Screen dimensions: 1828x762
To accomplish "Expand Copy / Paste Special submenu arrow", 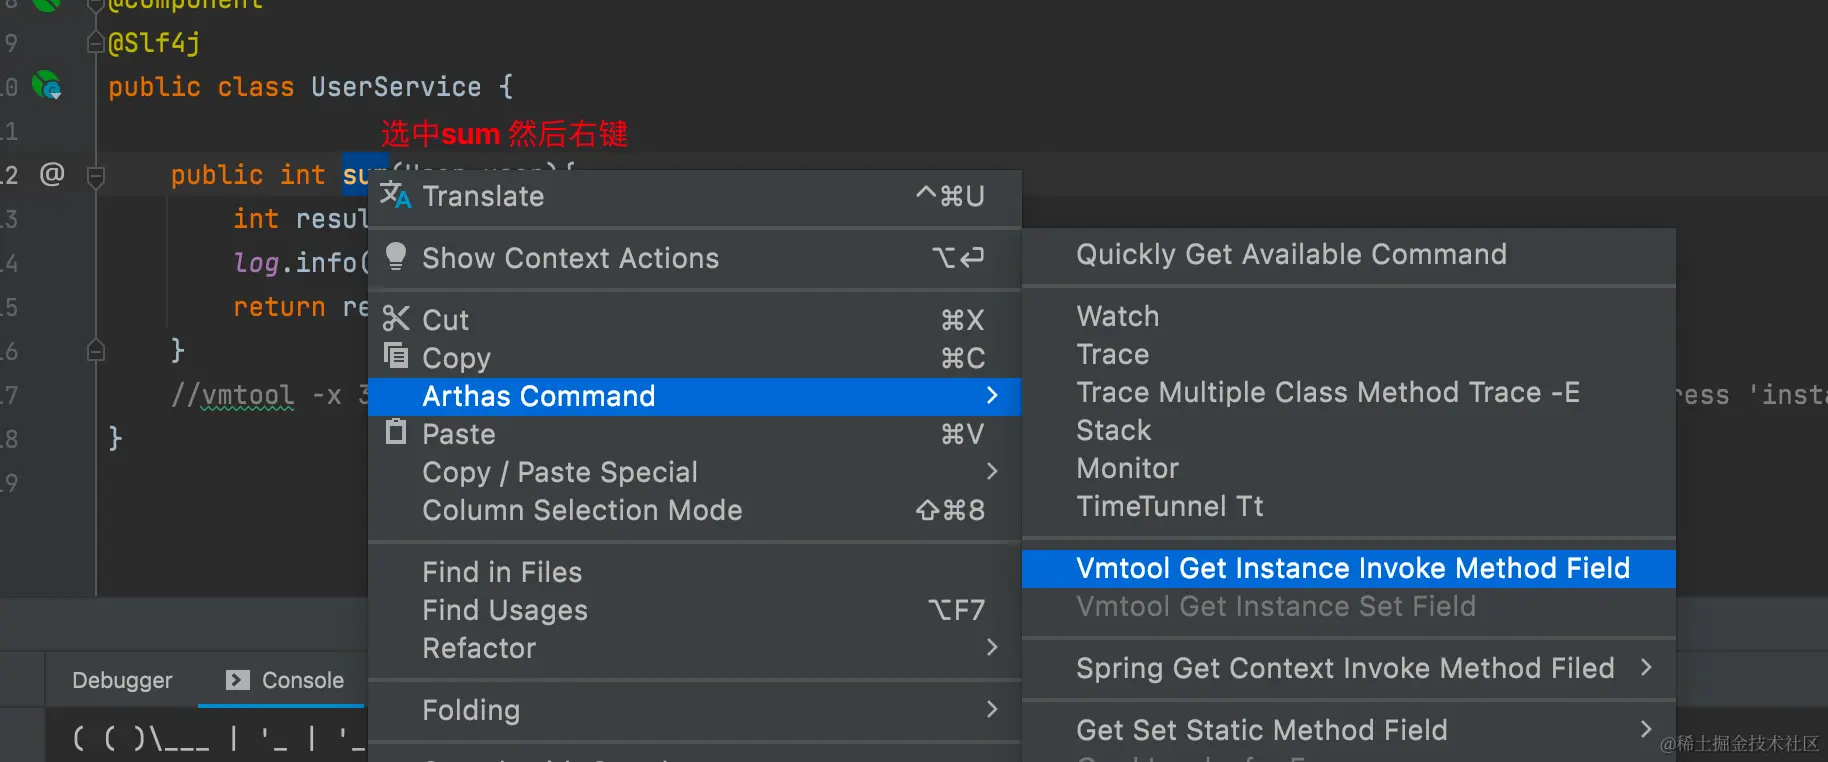I will pos(991,471).
